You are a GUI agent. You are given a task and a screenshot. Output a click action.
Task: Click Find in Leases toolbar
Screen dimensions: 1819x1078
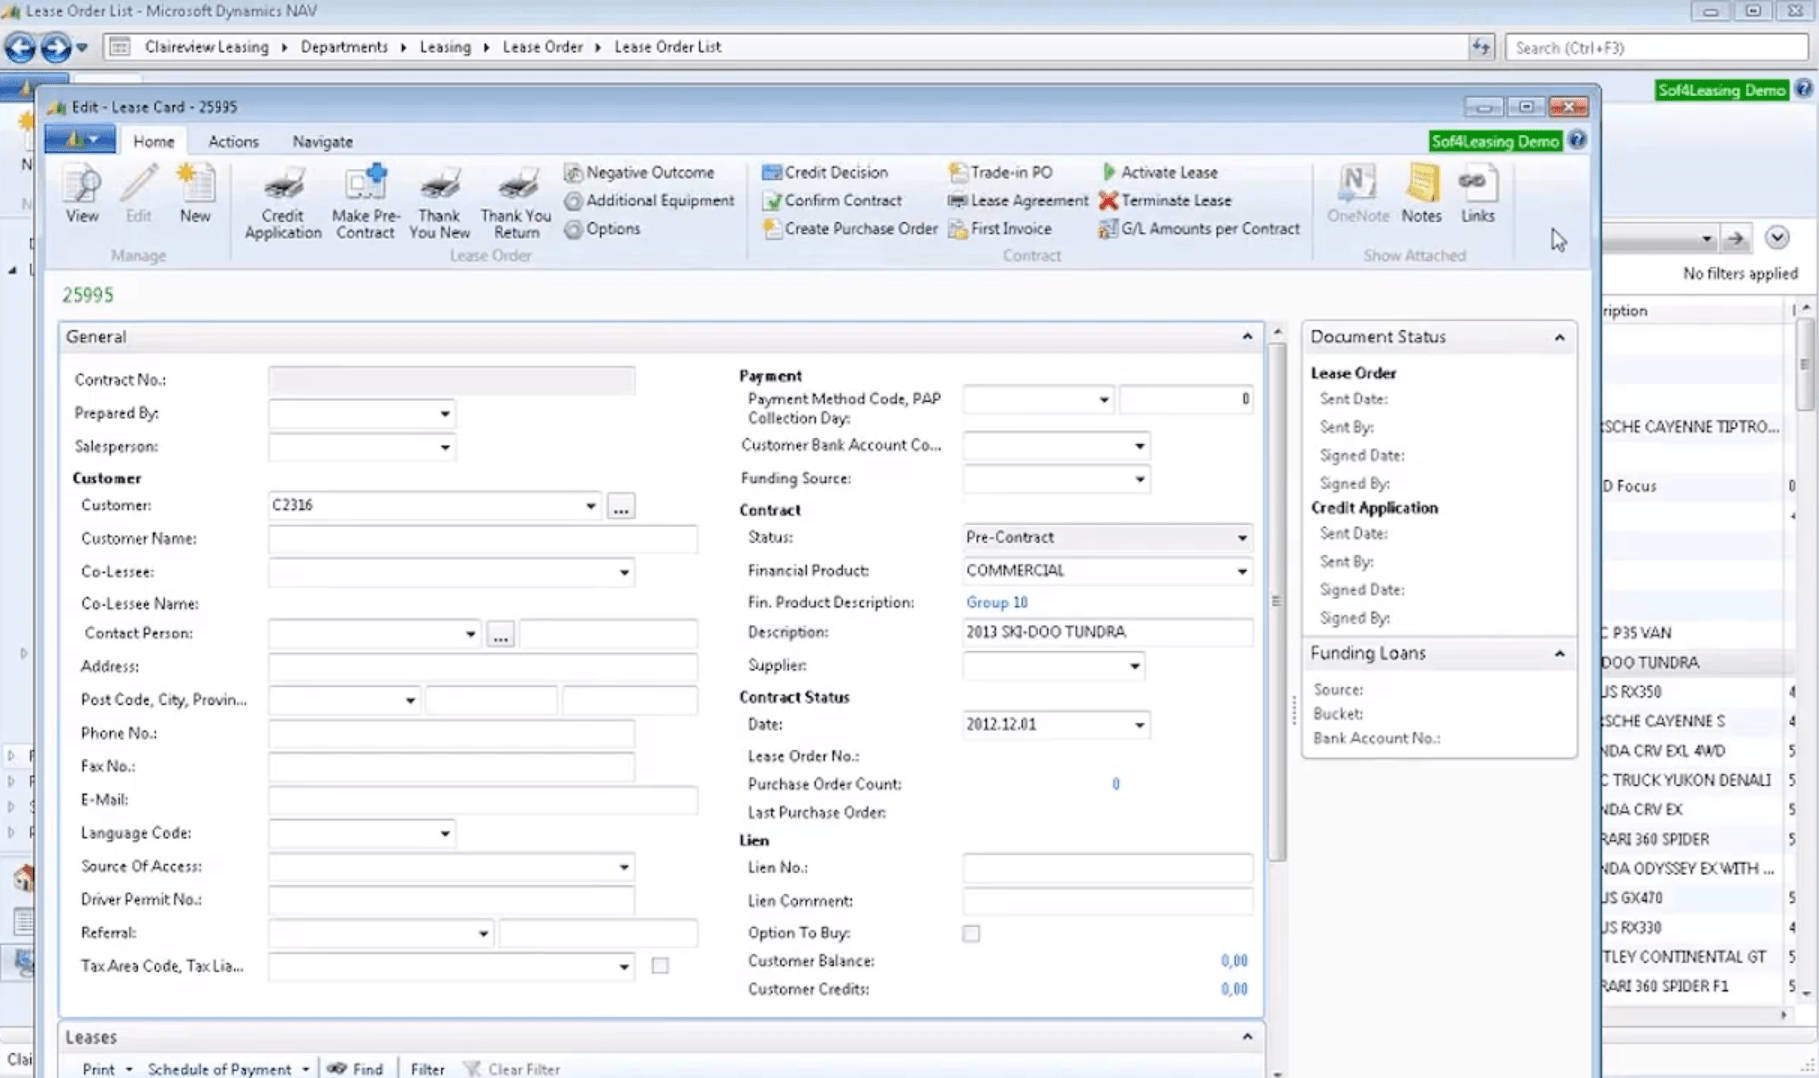pyautogui.click(x=356, y=1069)
